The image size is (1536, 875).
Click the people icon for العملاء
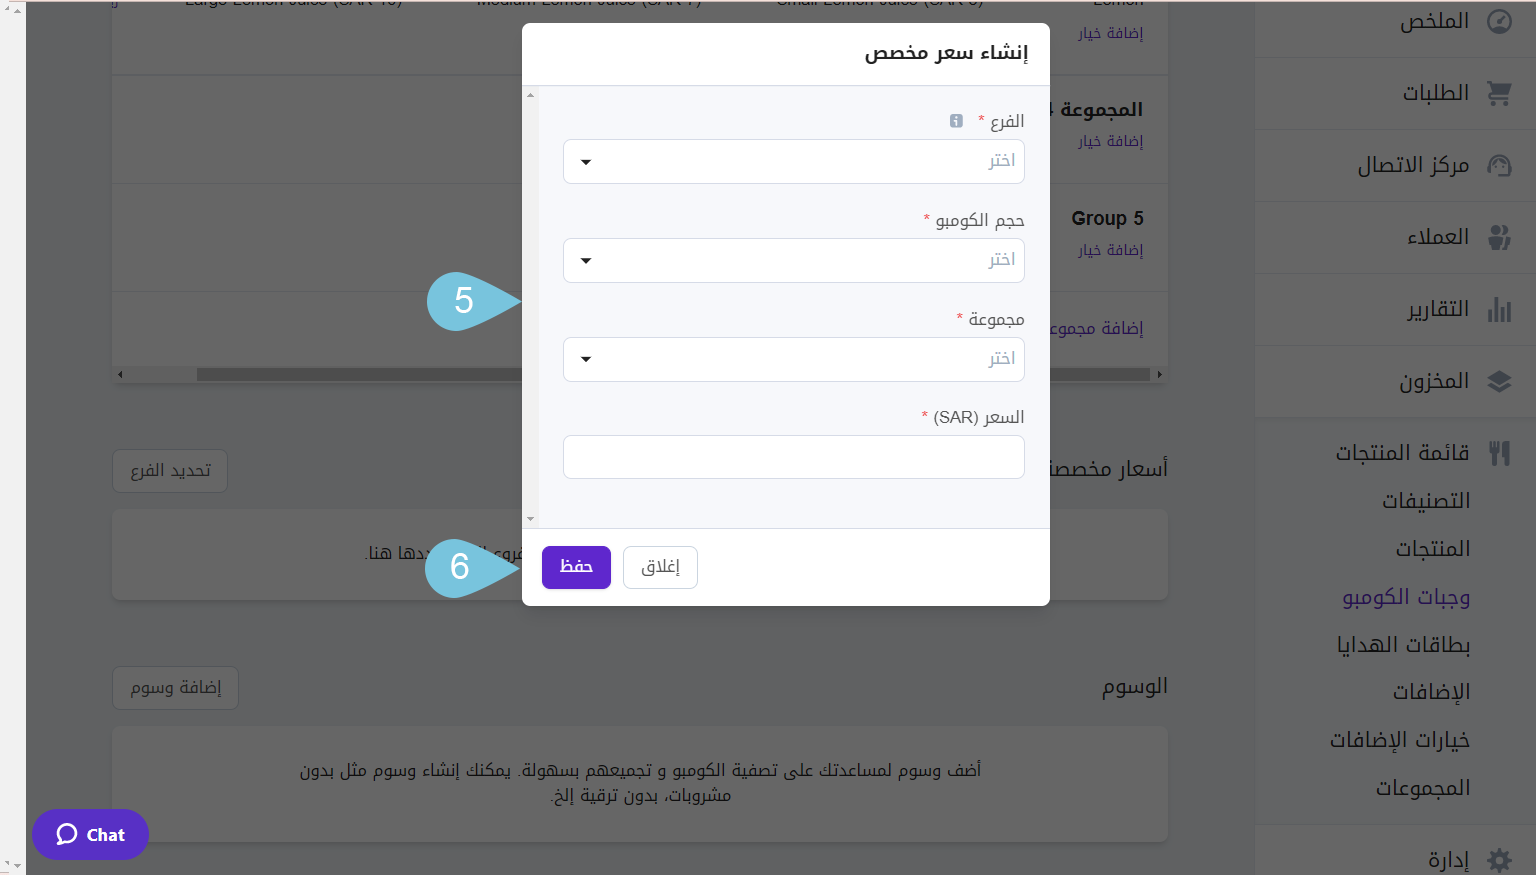(1499, 237)
